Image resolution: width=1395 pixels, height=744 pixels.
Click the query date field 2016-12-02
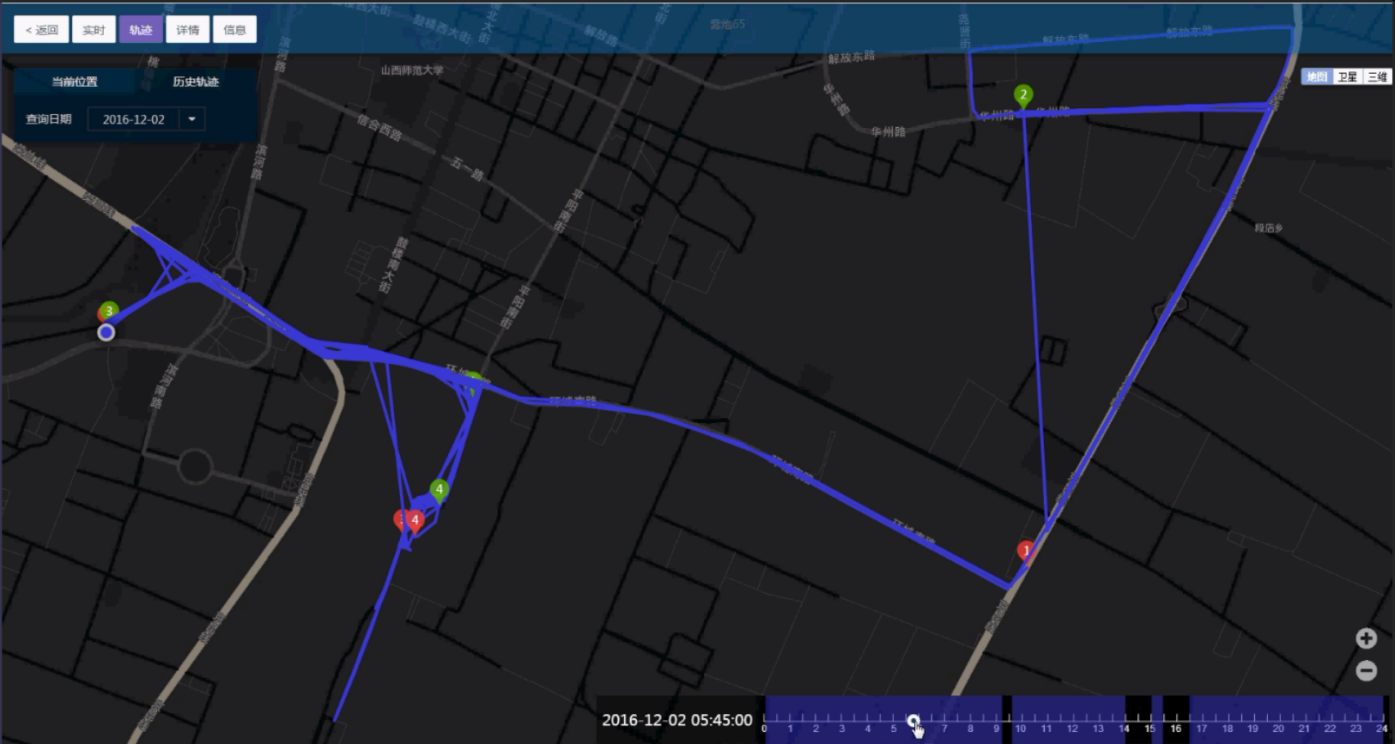pyautogui.click(x=134, y=119)
